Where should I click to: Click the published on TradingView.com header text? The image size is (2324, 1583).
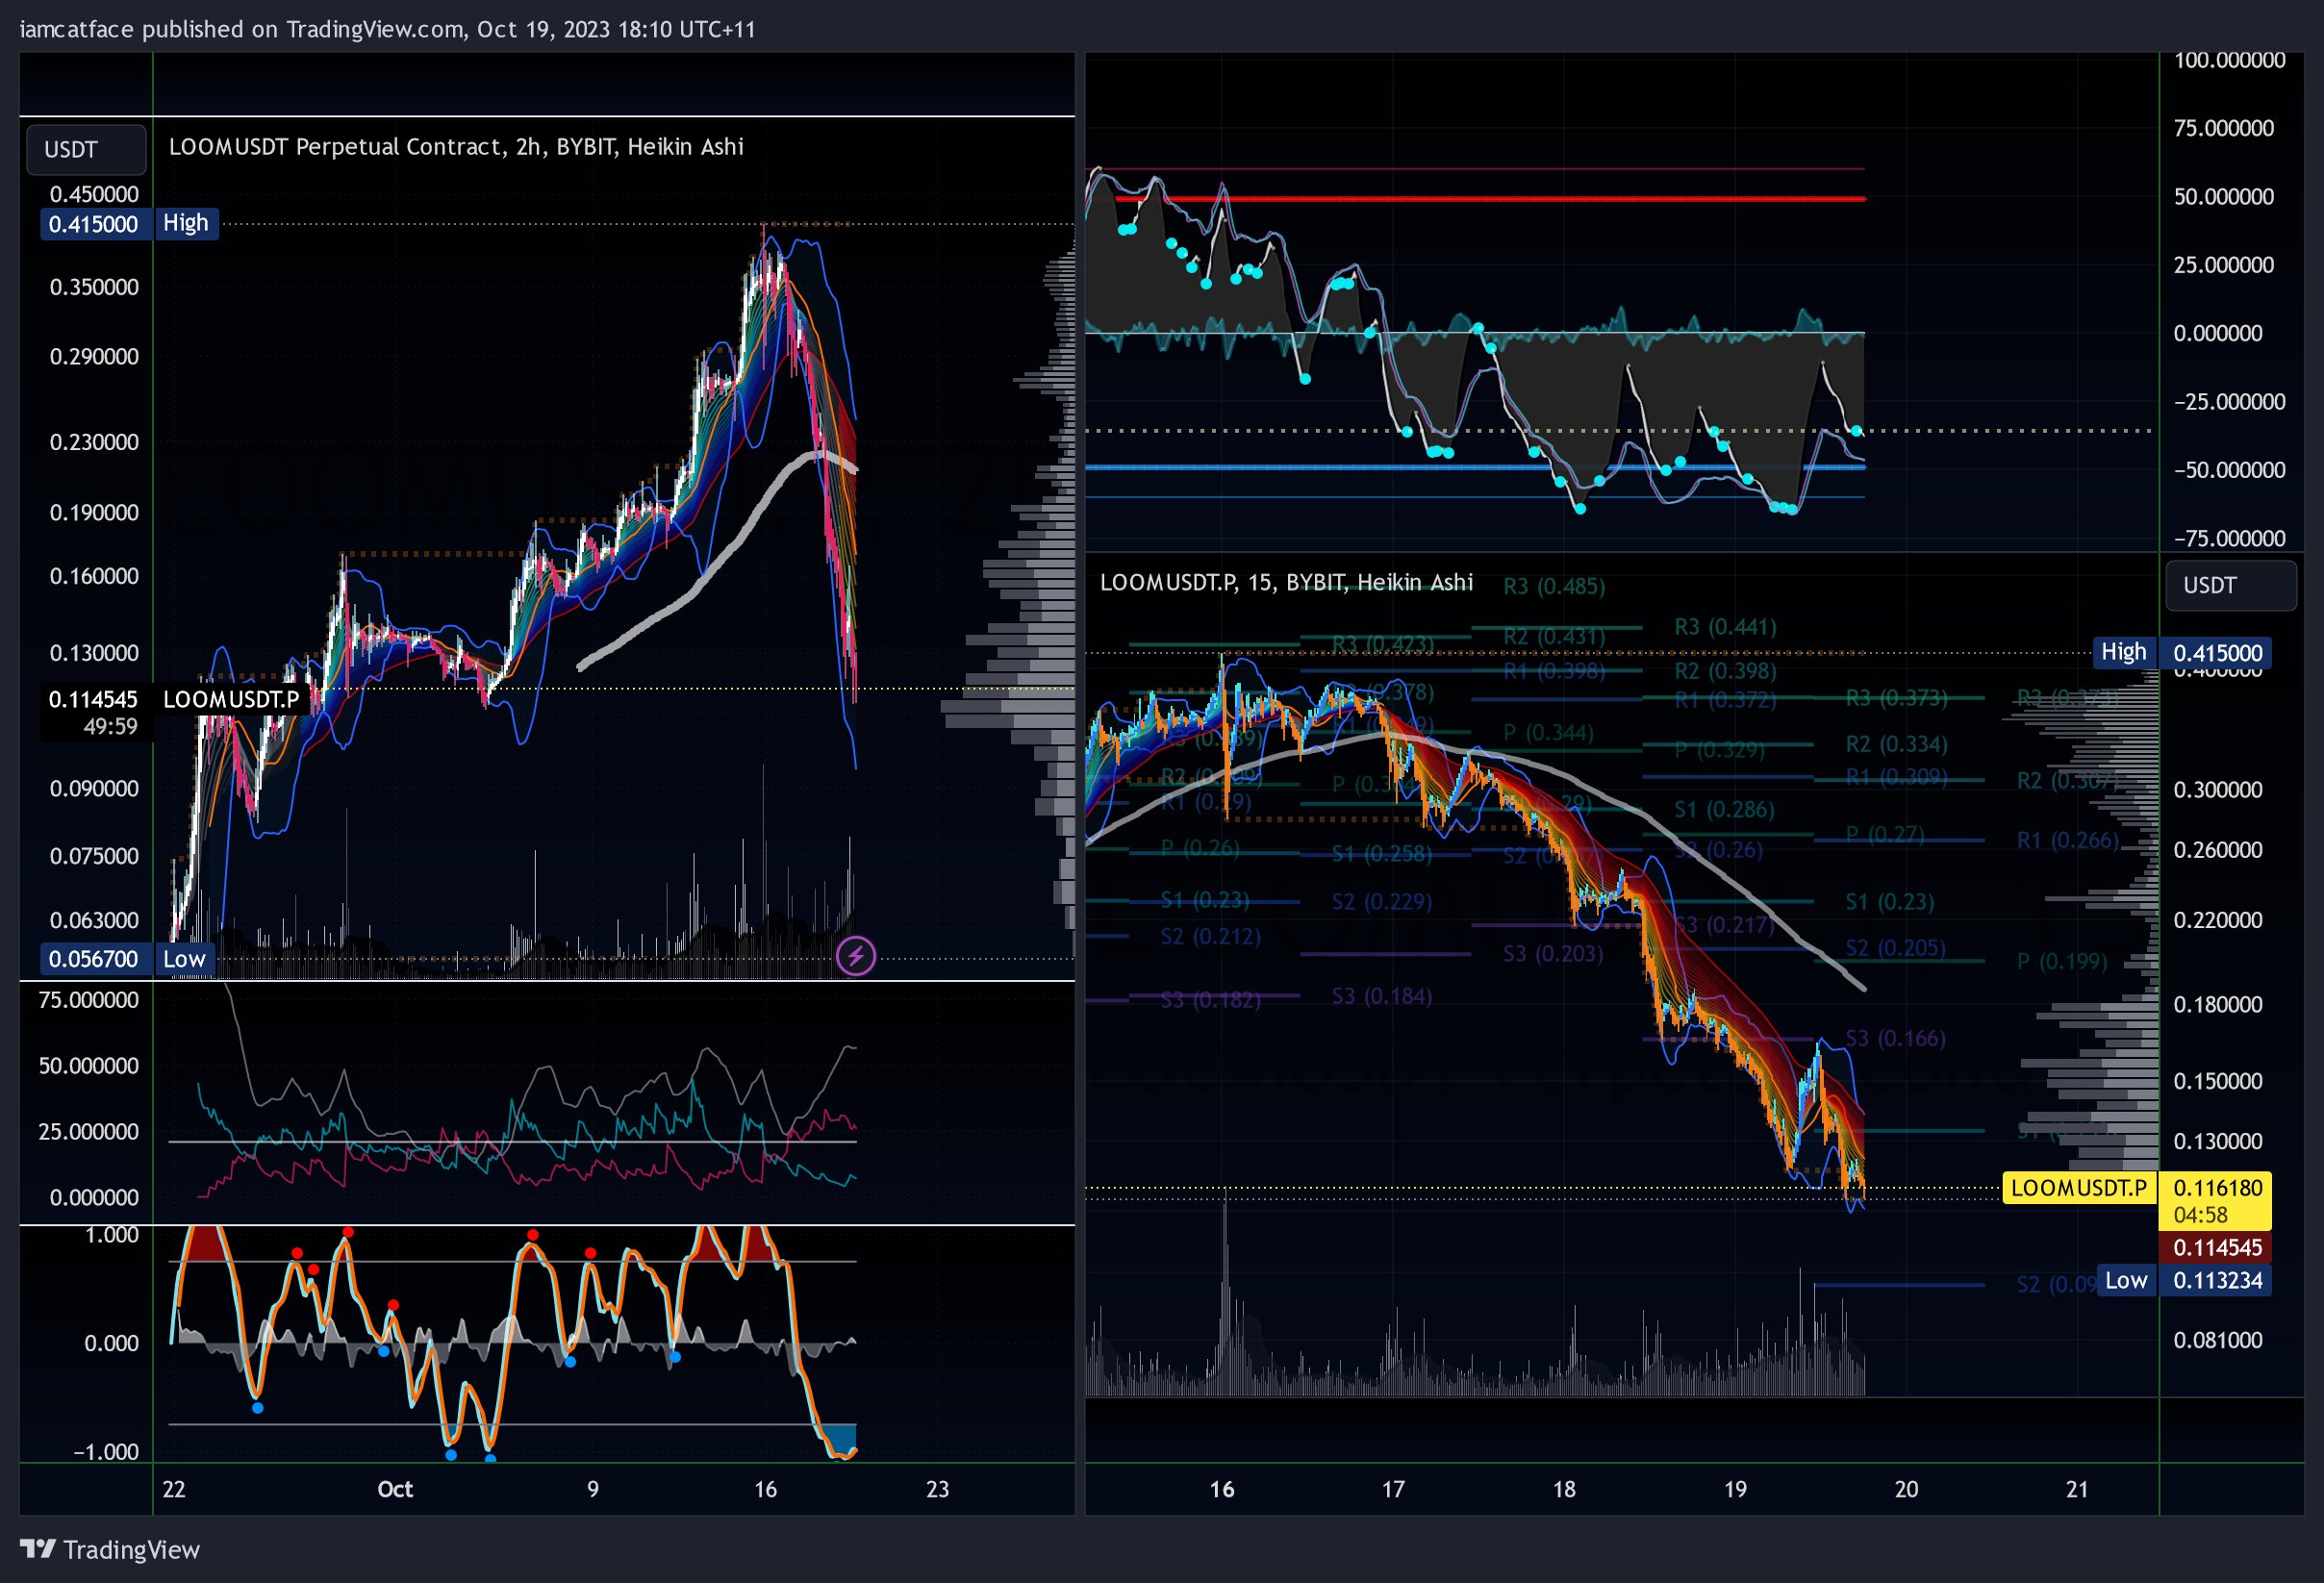[387, 29]
